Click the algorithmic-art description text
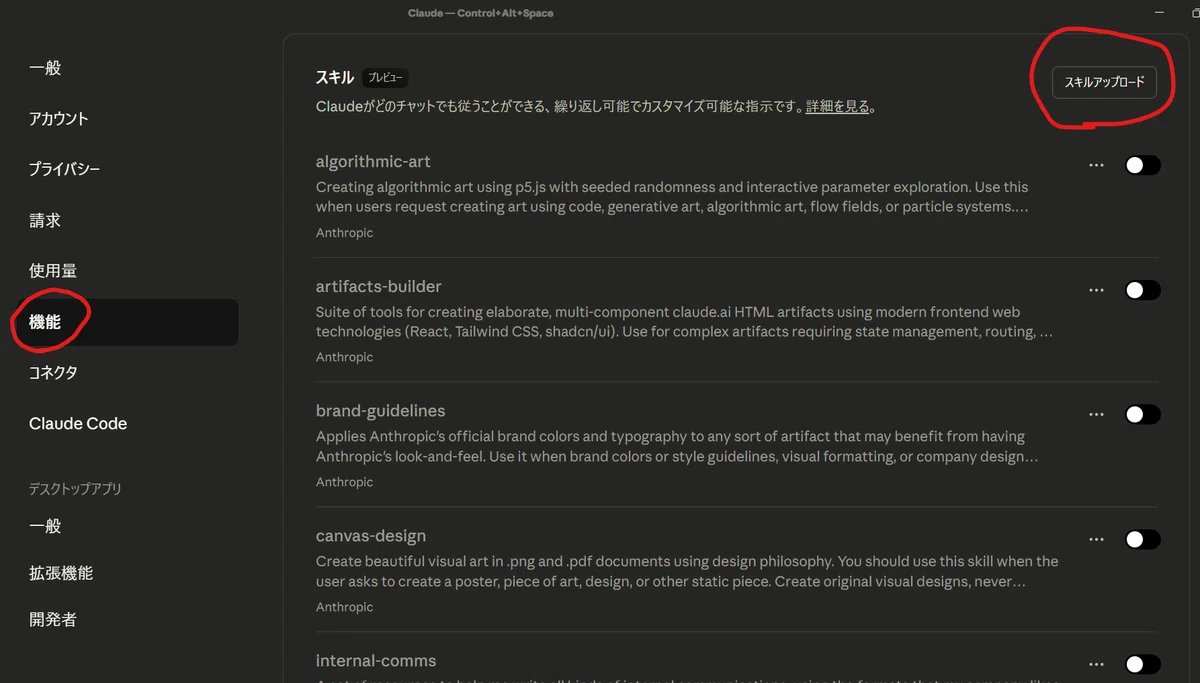The width and height of the screenshot is (1200, 683). [672, 197]
